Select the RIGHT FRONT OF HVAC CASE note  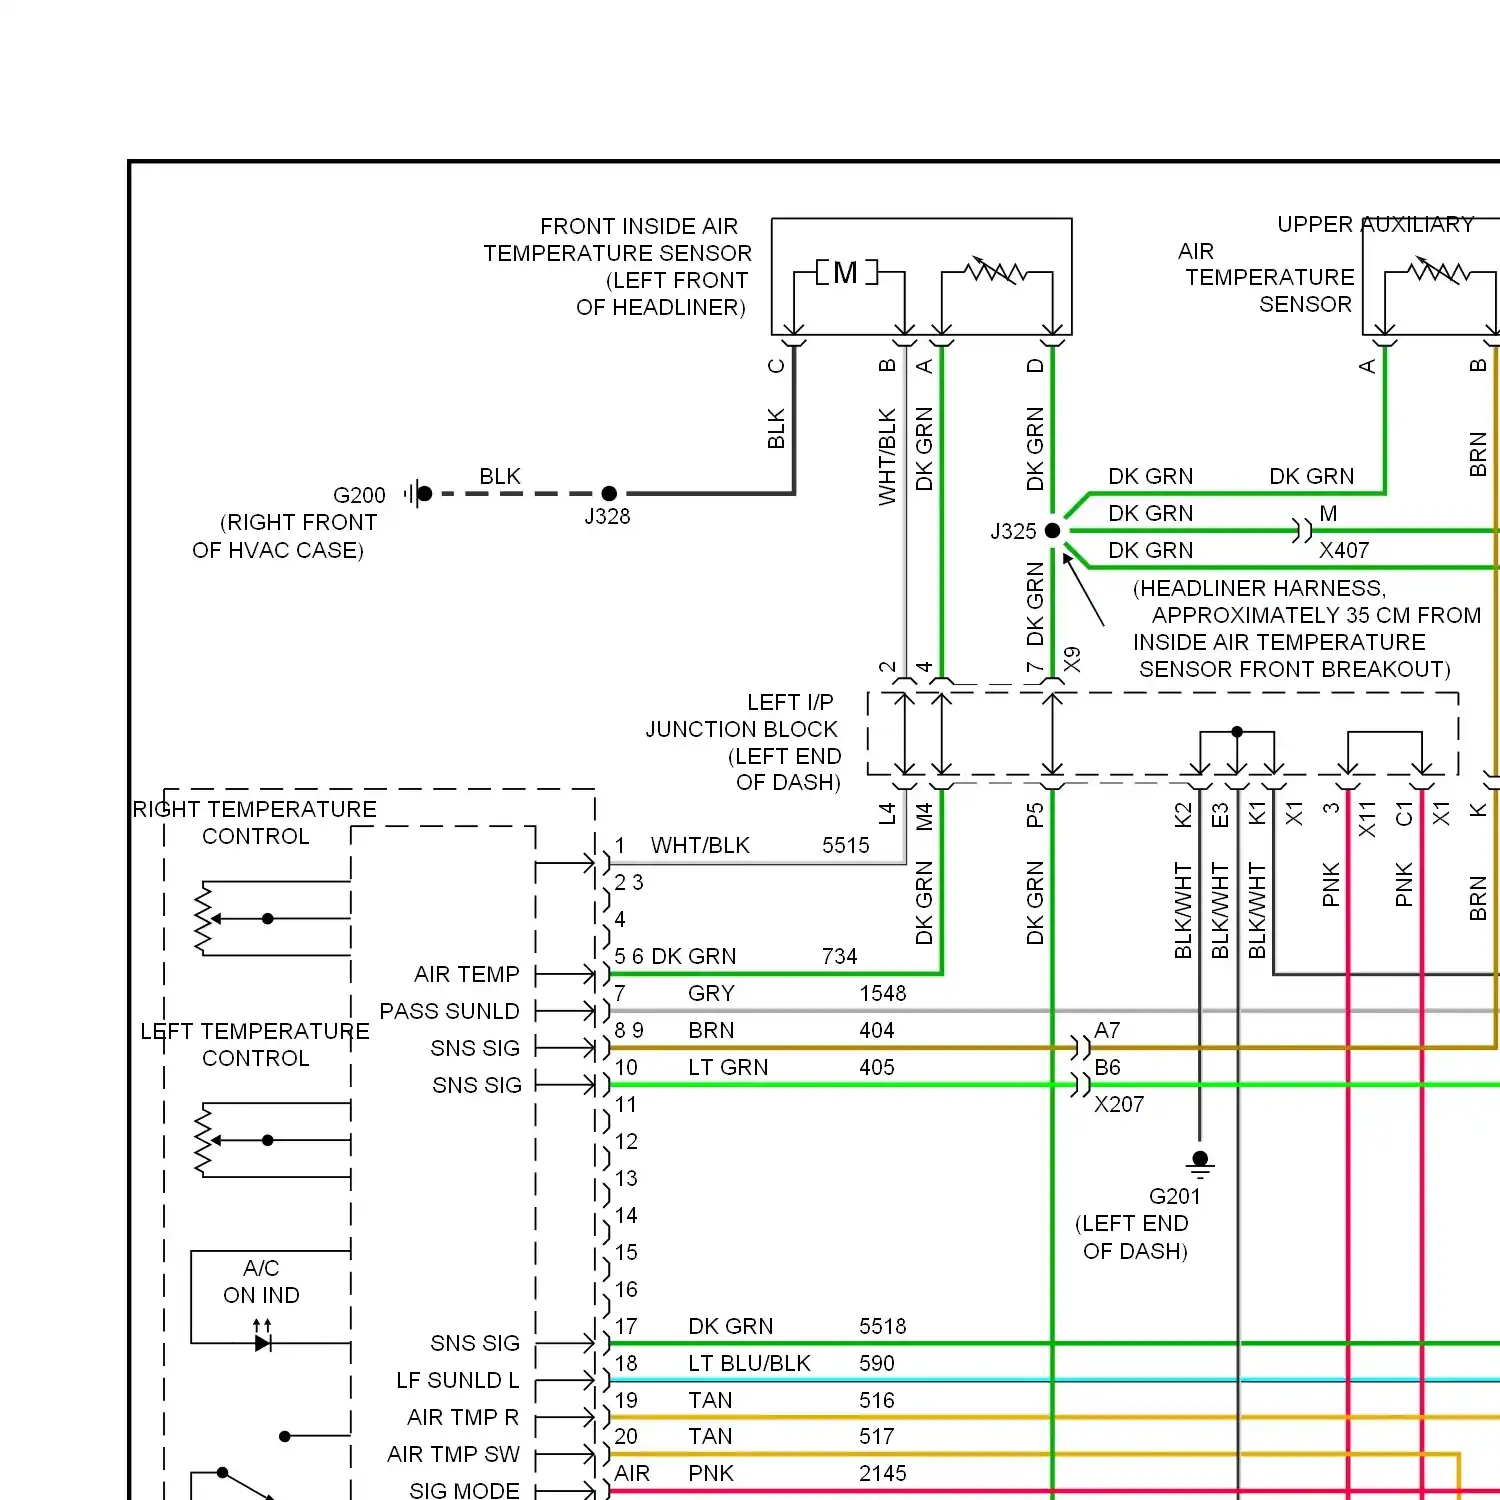(x=286, y=537)
